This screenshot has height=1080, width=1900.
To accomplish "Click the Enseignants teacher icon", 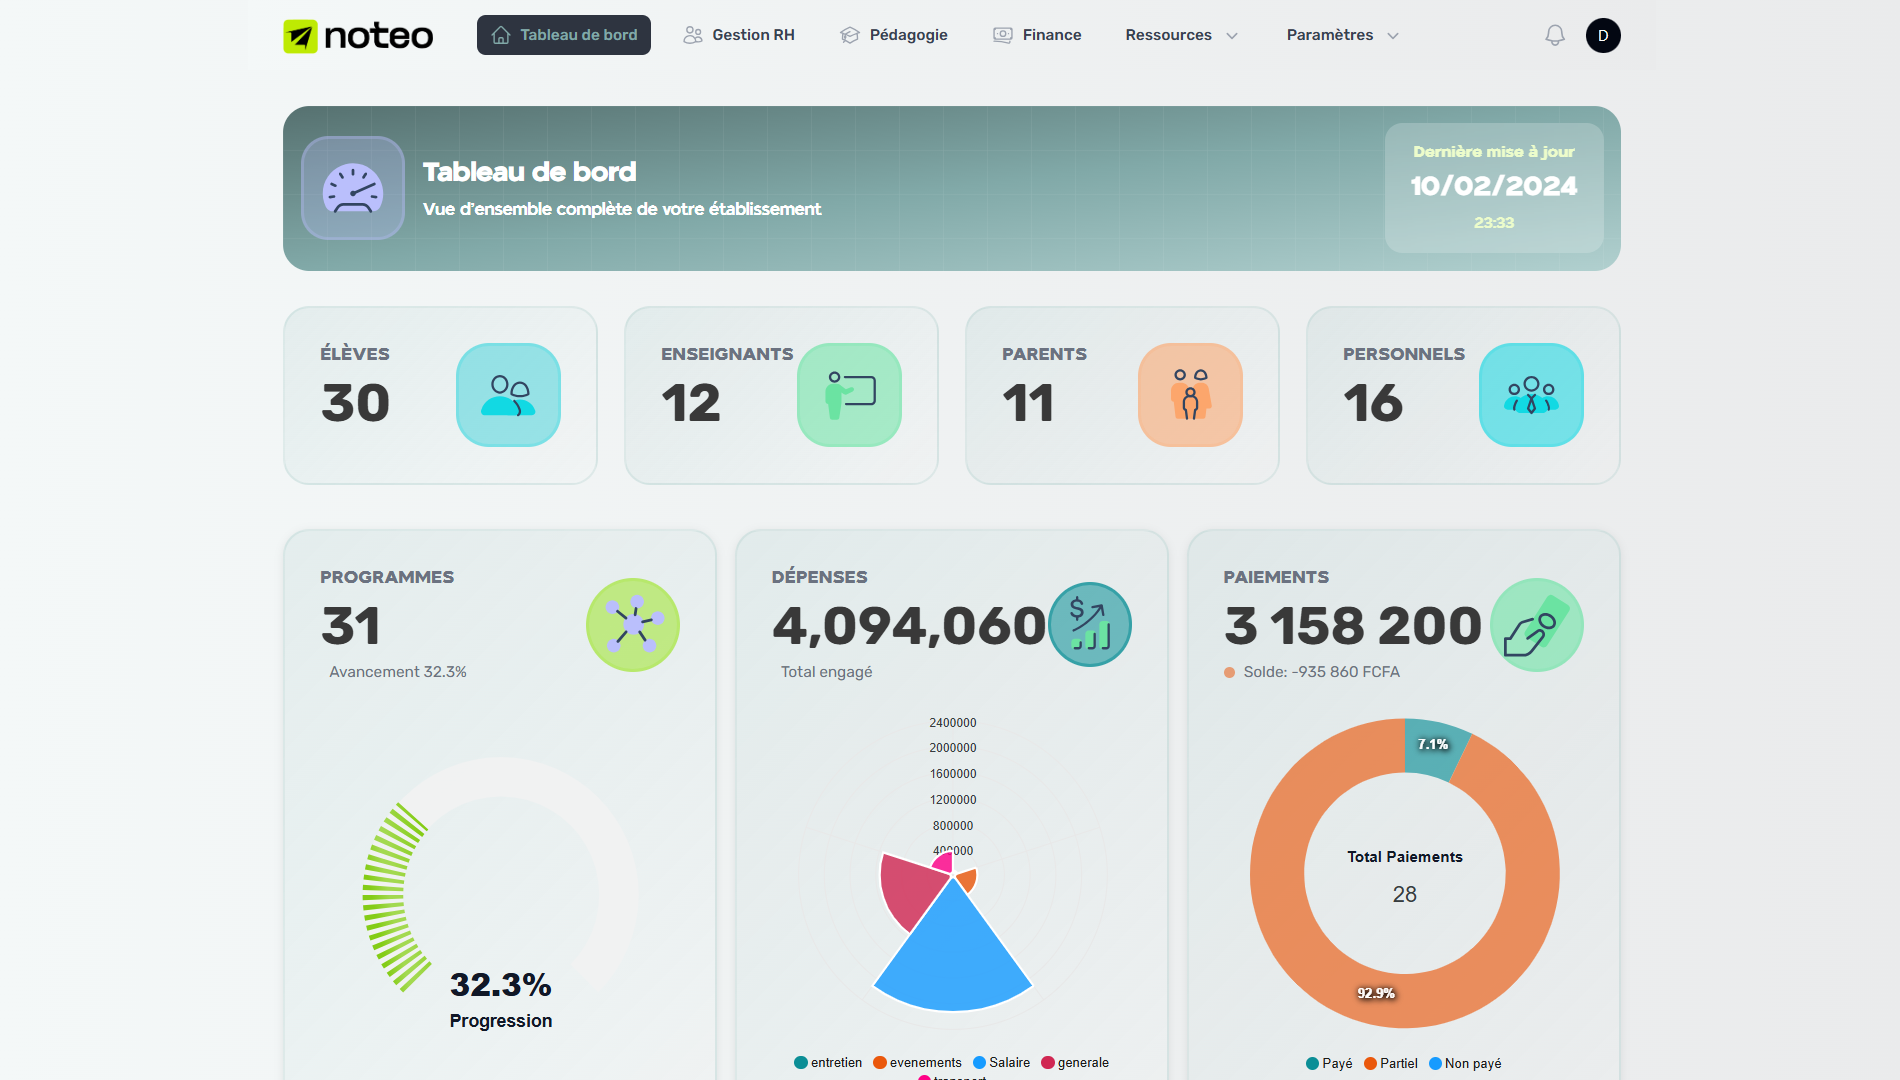I will pyautogui.click(x=849, y=395).
